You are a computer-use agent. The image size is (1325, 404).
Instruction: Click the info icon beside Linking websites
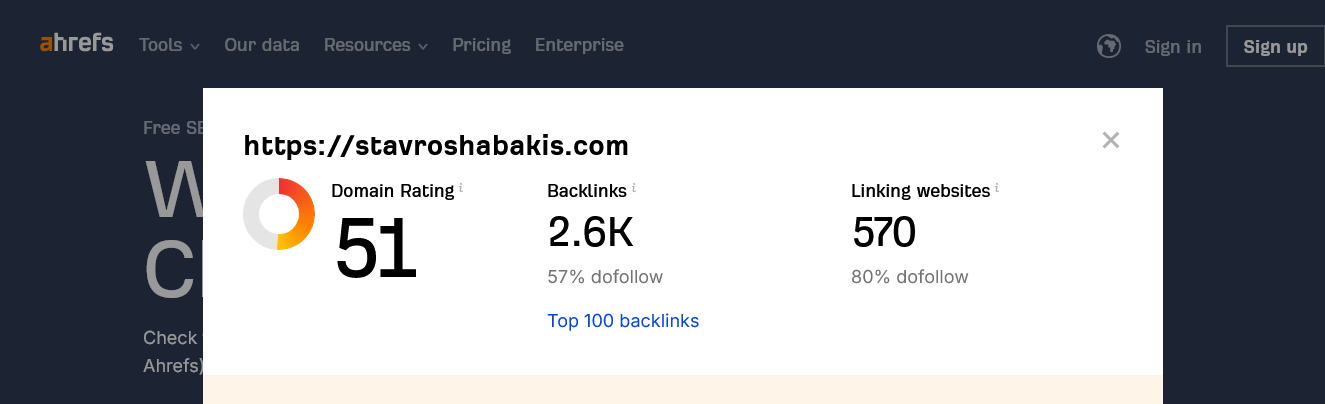click(997, 188)
